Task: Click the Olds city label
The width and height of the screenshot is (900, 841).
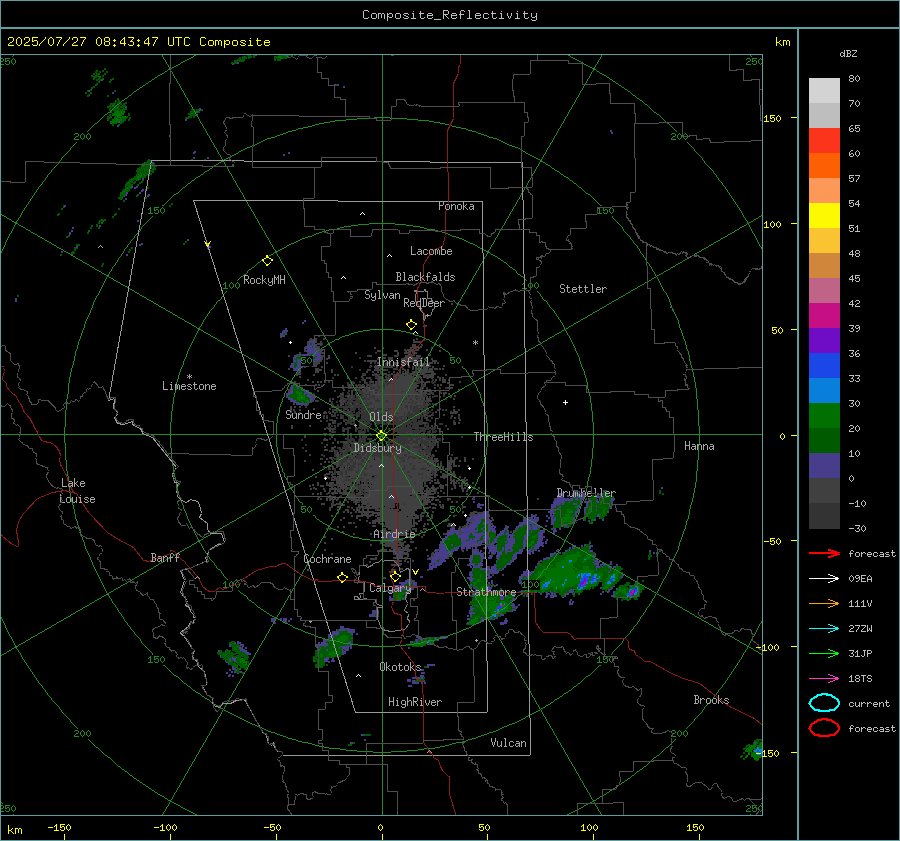Action: [381, 417]
